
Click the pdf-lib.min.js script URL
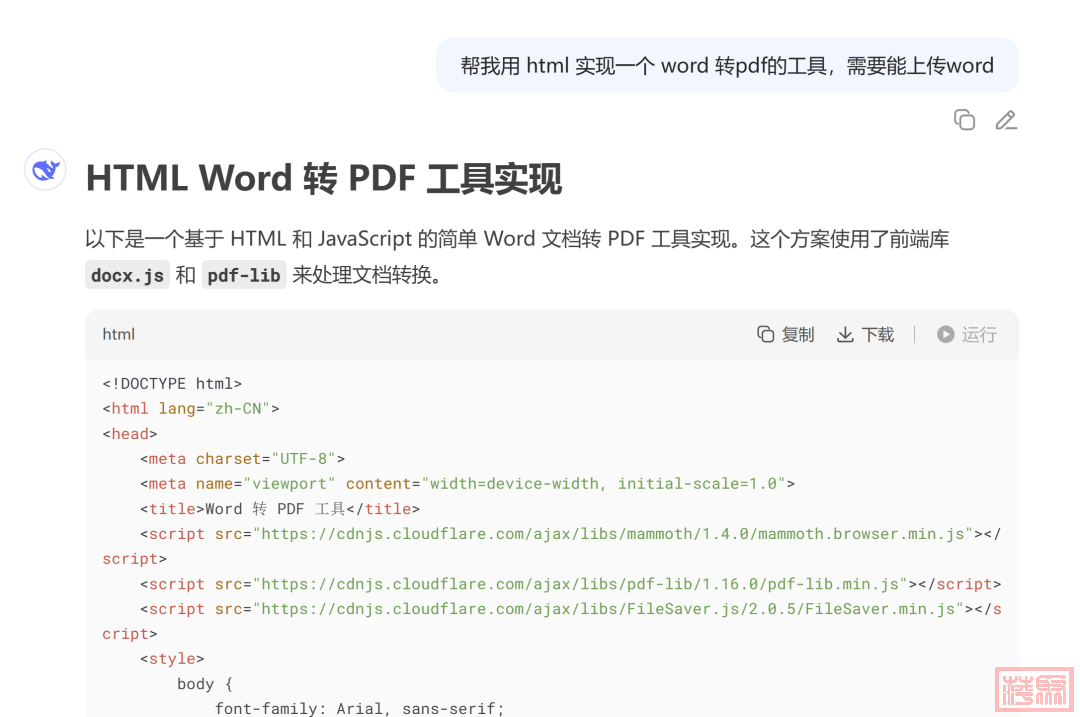coord(580,584)
